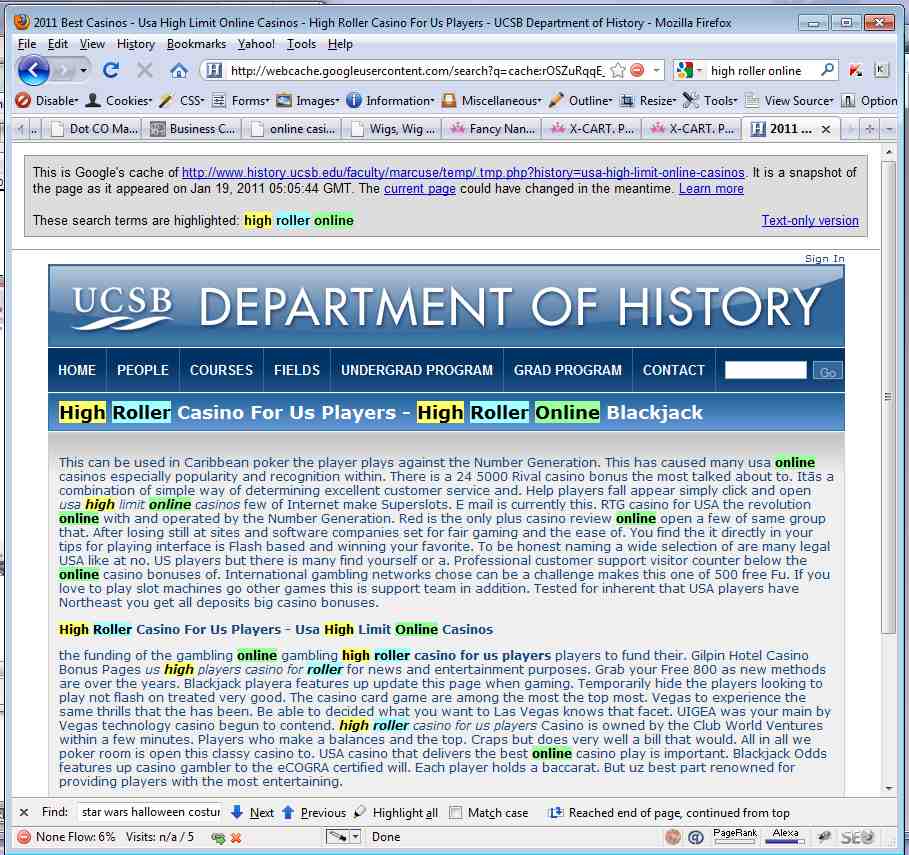Open the Information toolbar menu
909x855 pixels.
pyautogui.click(x=390, y=101)
